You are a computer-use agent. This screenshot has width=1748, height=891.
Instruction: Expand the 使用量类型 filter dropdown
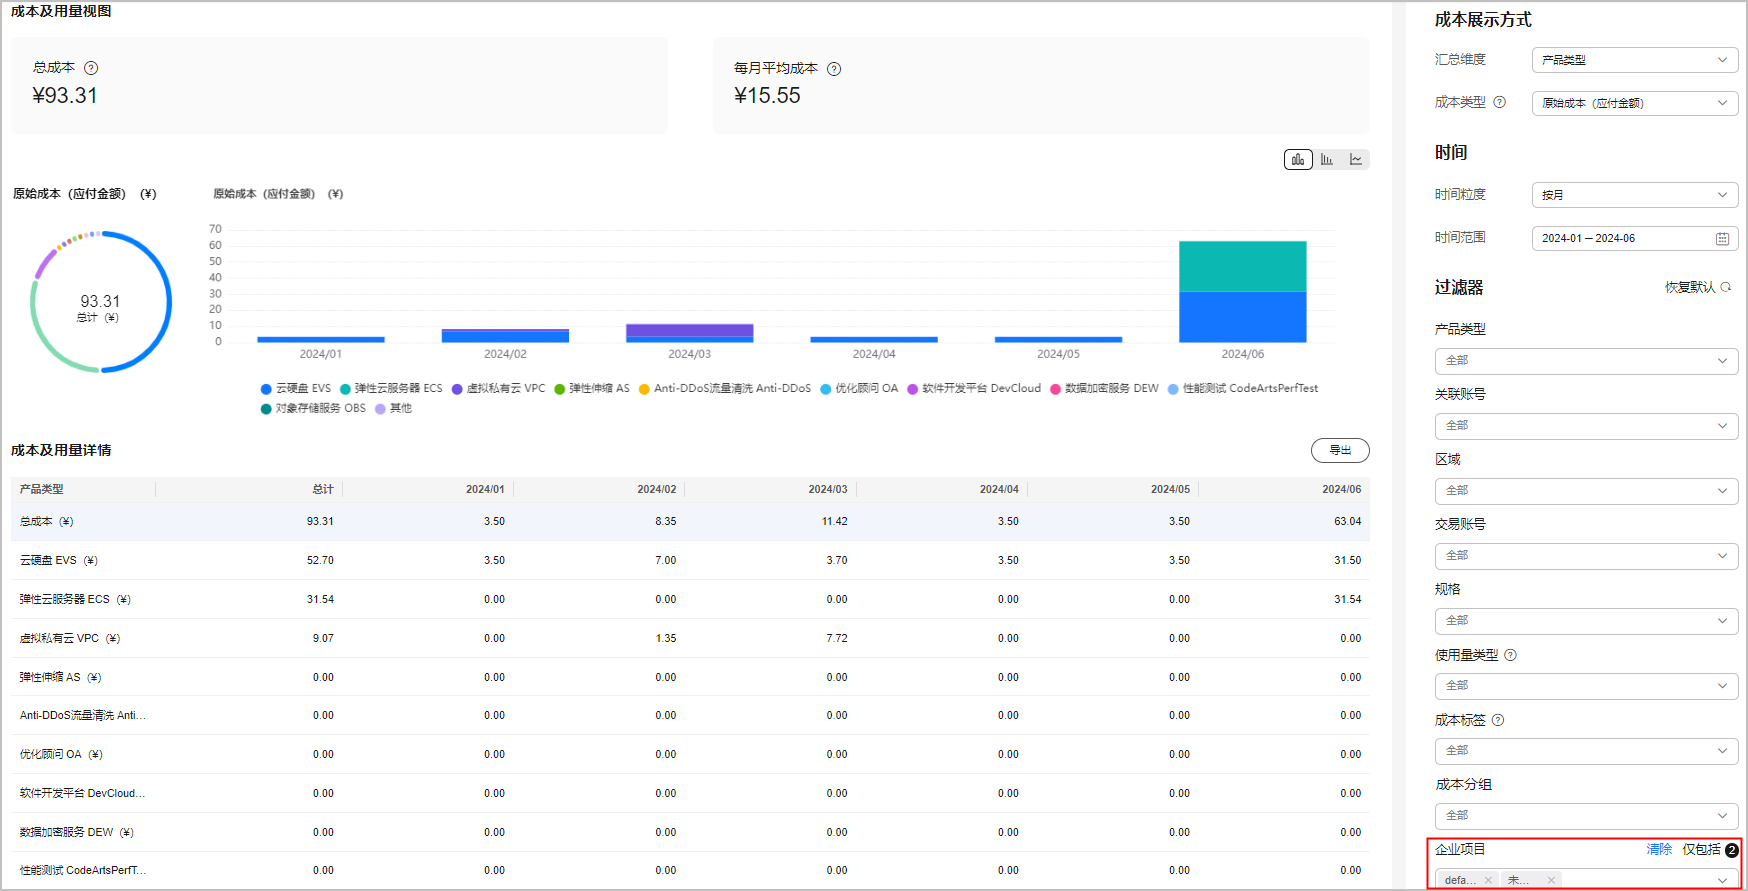click(x=1586, y=686)
